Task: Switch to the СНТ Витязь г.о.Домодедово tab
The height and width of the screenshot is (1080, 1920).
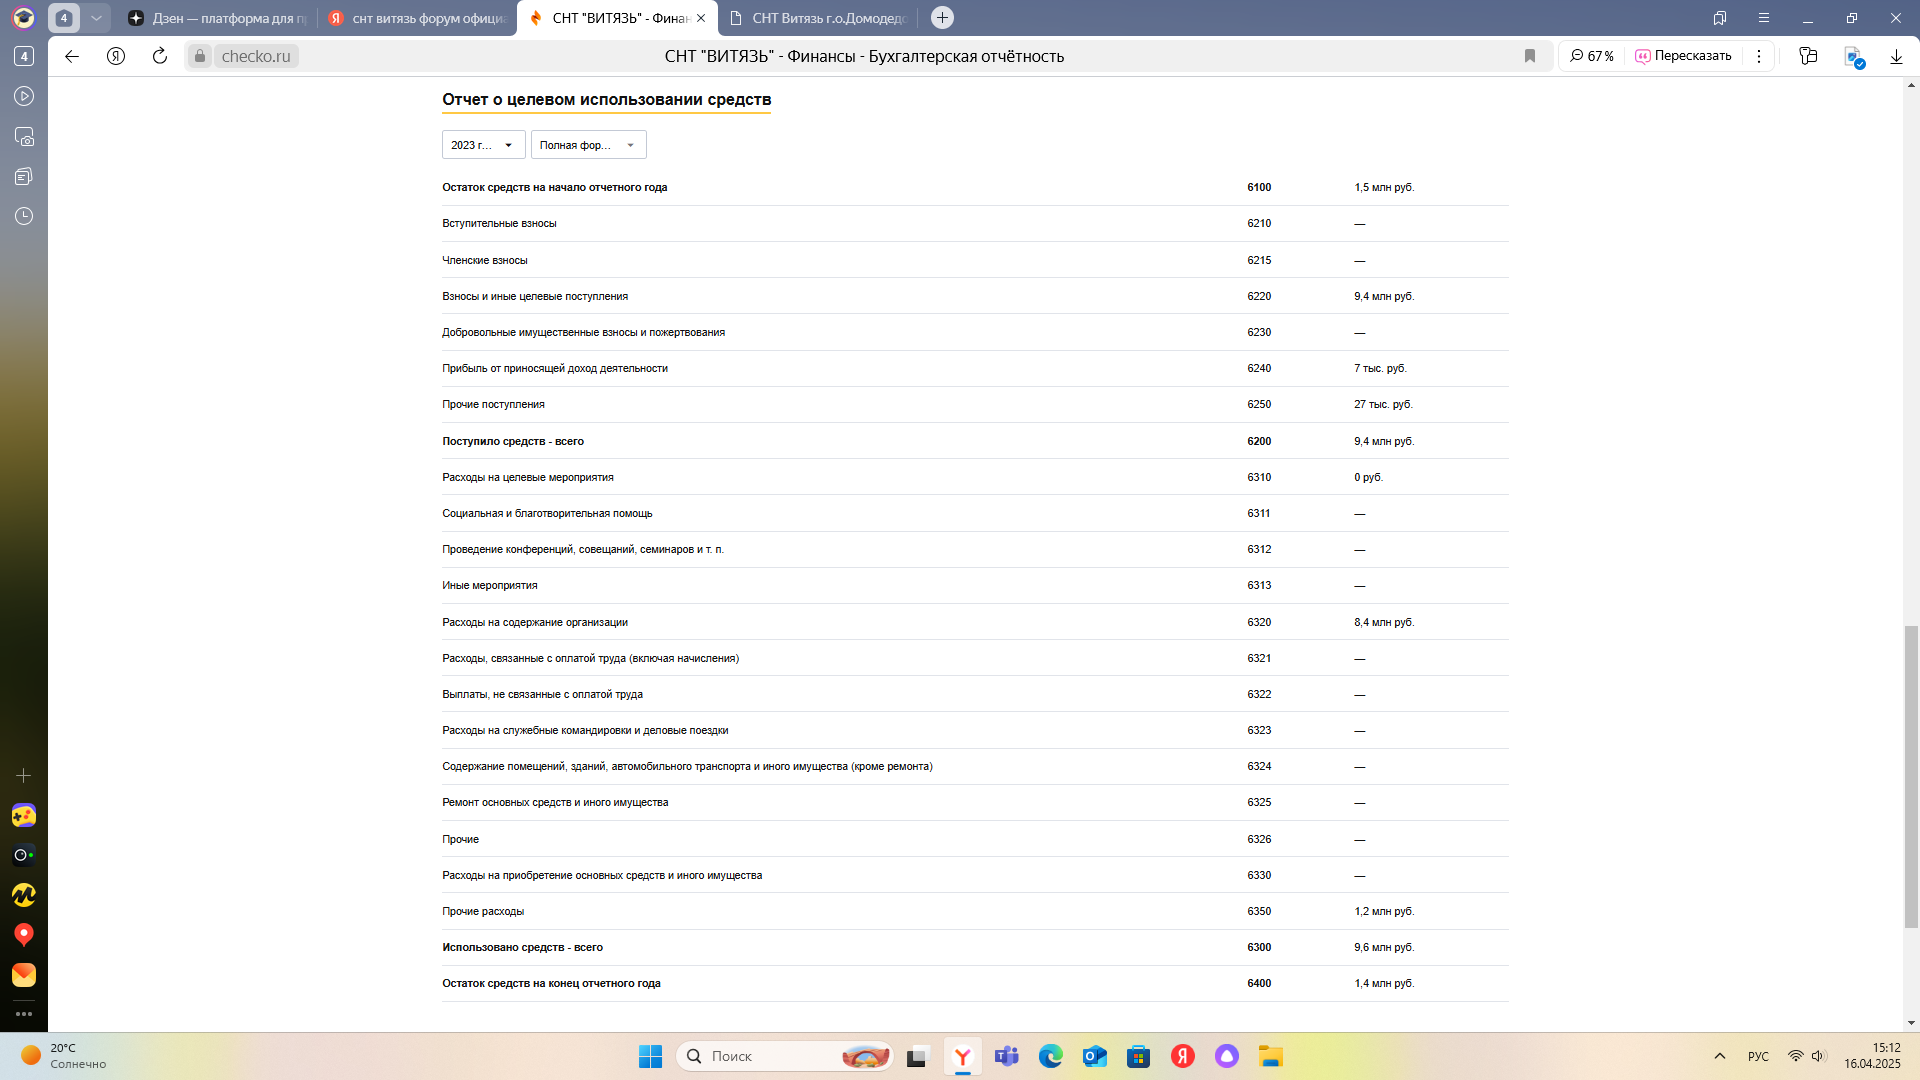Action: tap(818, 18)
